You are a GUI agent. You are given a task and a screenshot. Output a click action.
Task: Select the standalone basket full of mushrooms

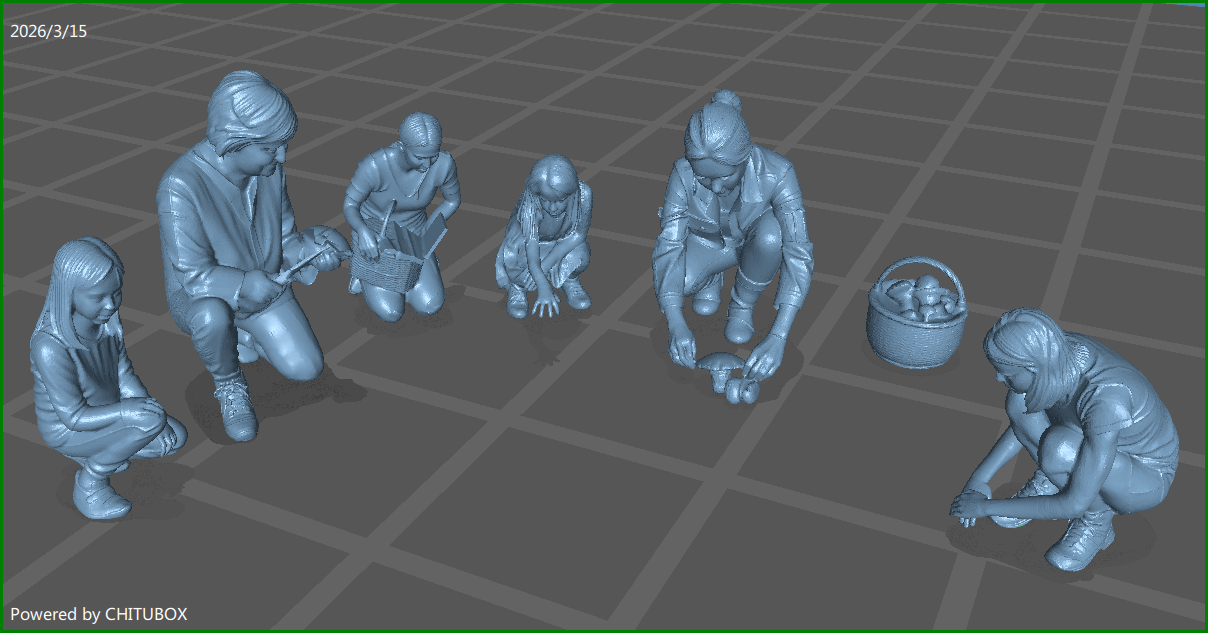click(x=916, y=312)
